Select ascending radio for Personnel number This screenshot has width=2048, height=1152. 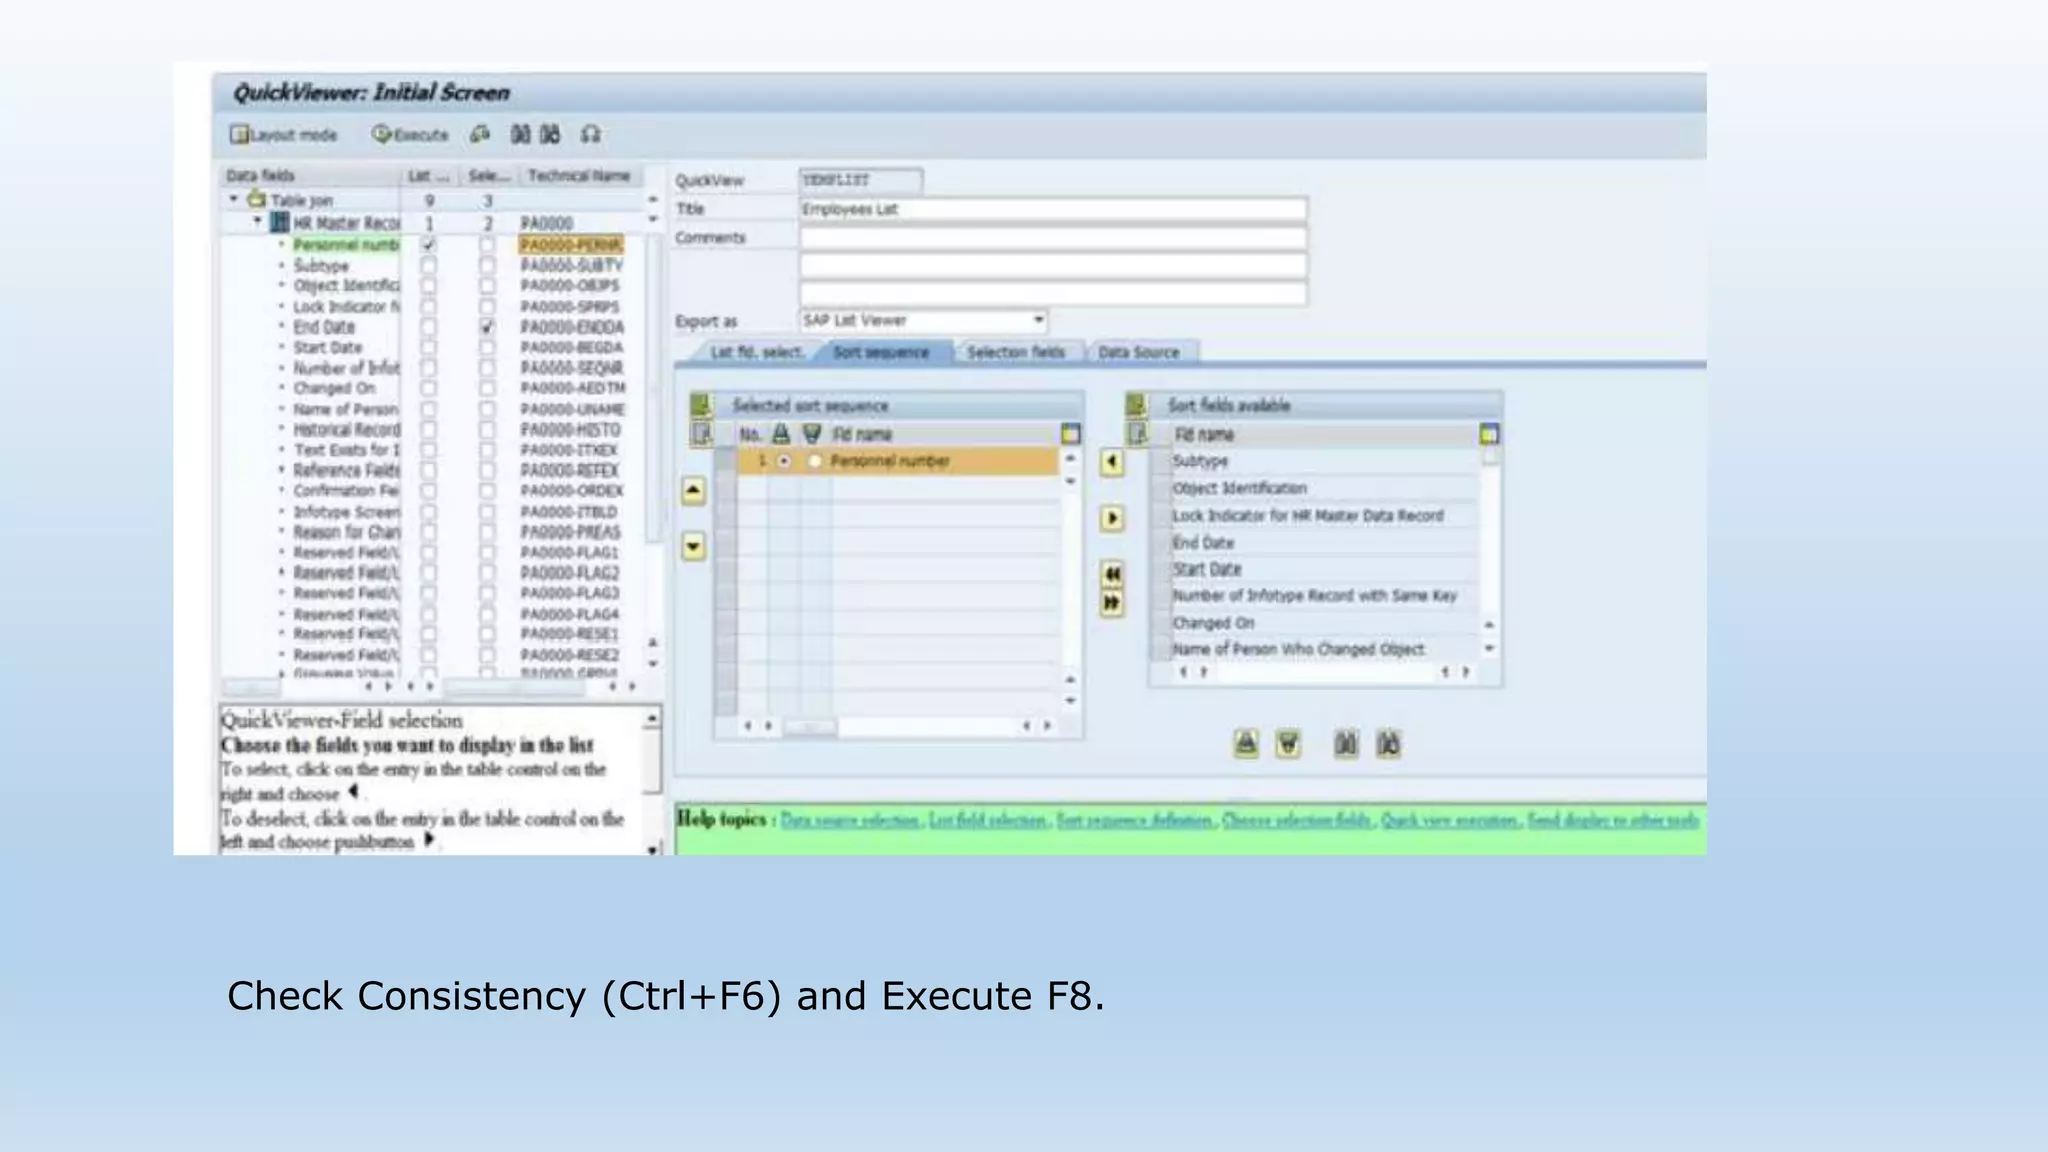pyautogui.click(x=785, y=461)
